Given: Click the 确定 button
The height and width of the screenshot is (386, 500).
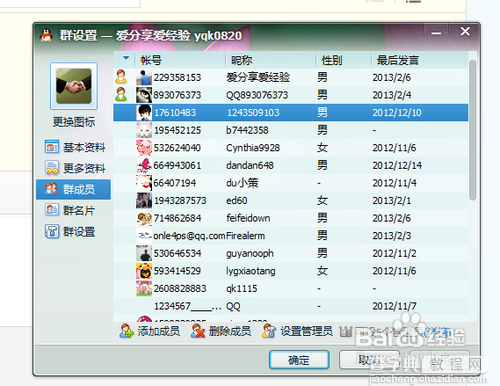Looking at the screenshot, I should click(299, 360).
